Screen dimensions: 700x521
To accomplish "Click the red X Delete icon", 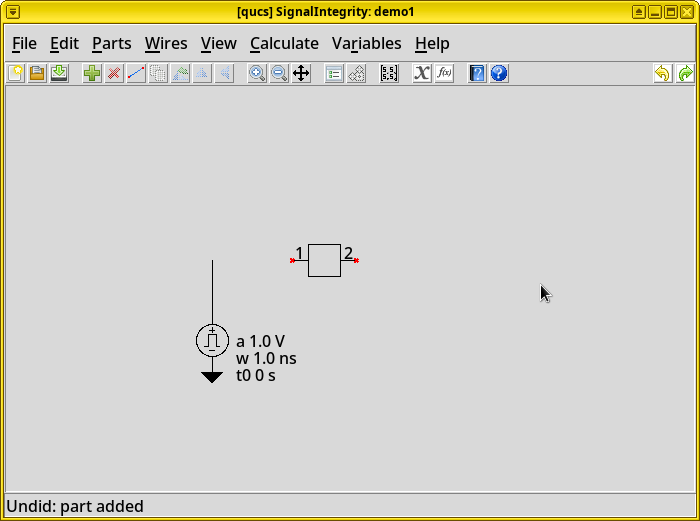I will [x=114, y=73].
